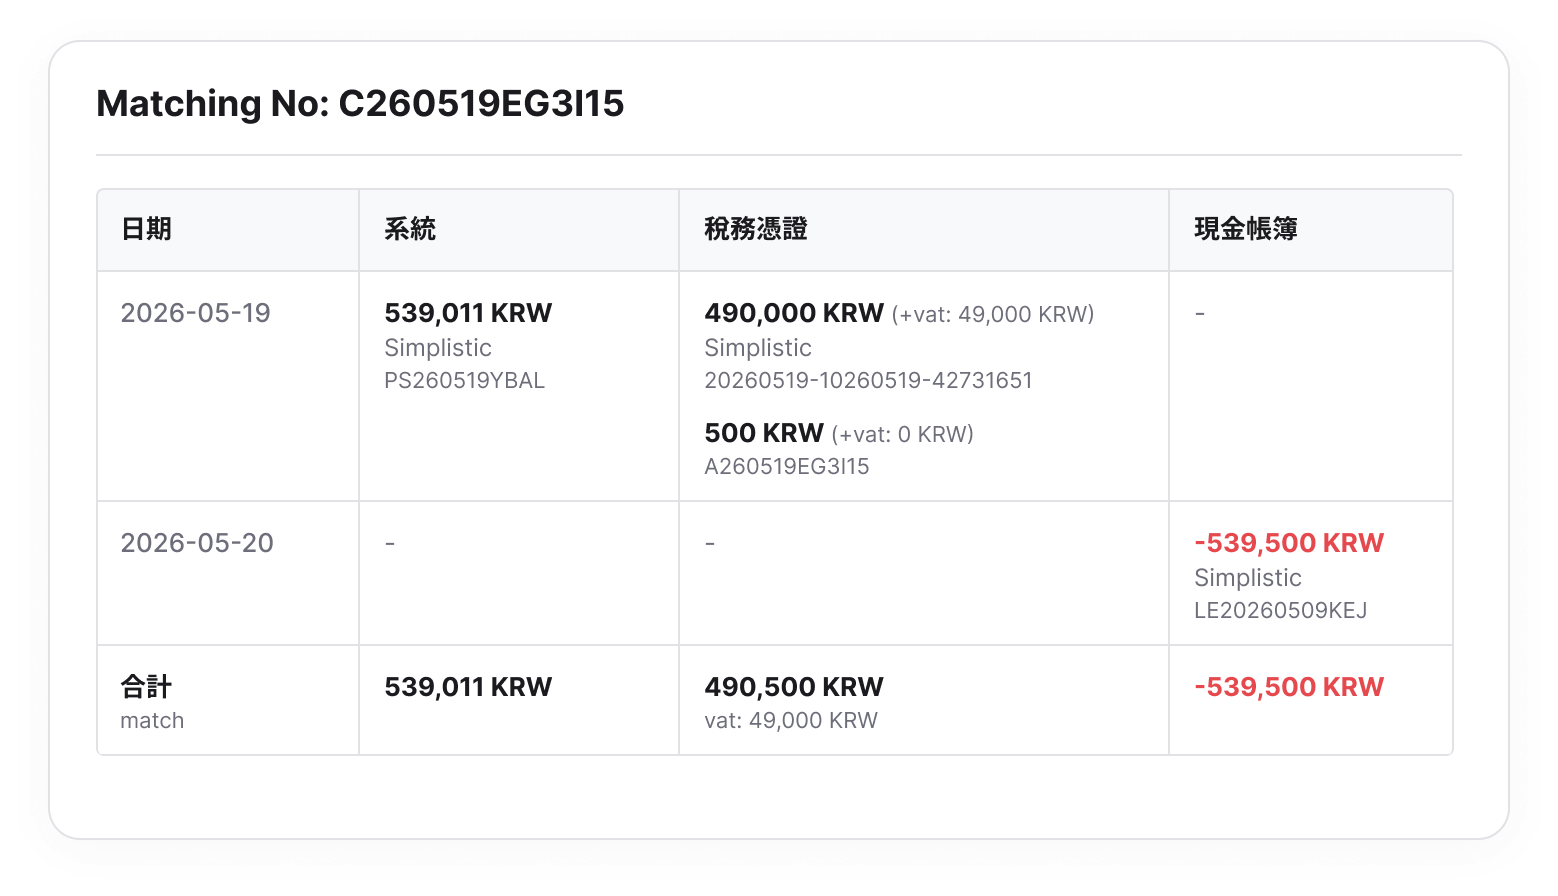Select the 日期 column header
Image resolution: width=1558 pixels, height=896 pixels.
pyautogui.click(x=146, y=229)
